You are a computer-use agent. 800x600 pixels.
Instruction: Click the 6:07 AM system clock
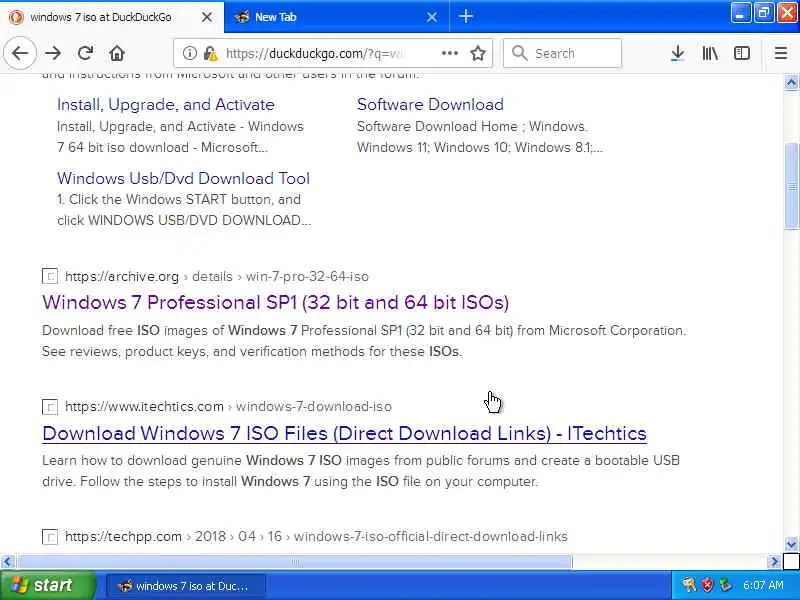coord(763,585)
